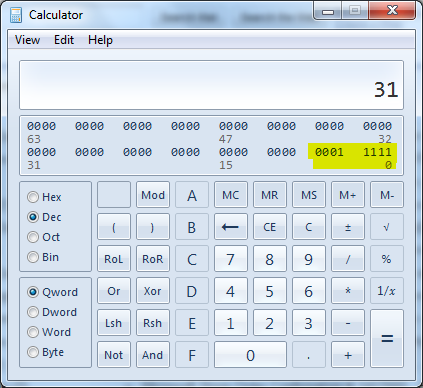The image size is (423, 388).
Task: Click the digit 9 key
Action: 309,259
